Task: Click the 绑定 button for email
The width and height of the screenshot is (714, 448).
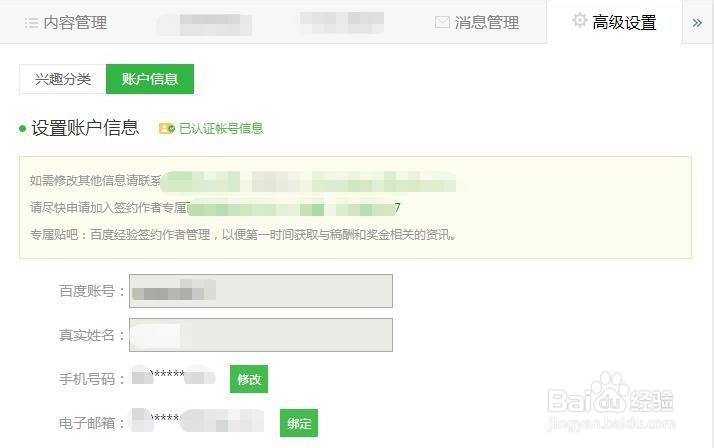Action: coord(299,423)
